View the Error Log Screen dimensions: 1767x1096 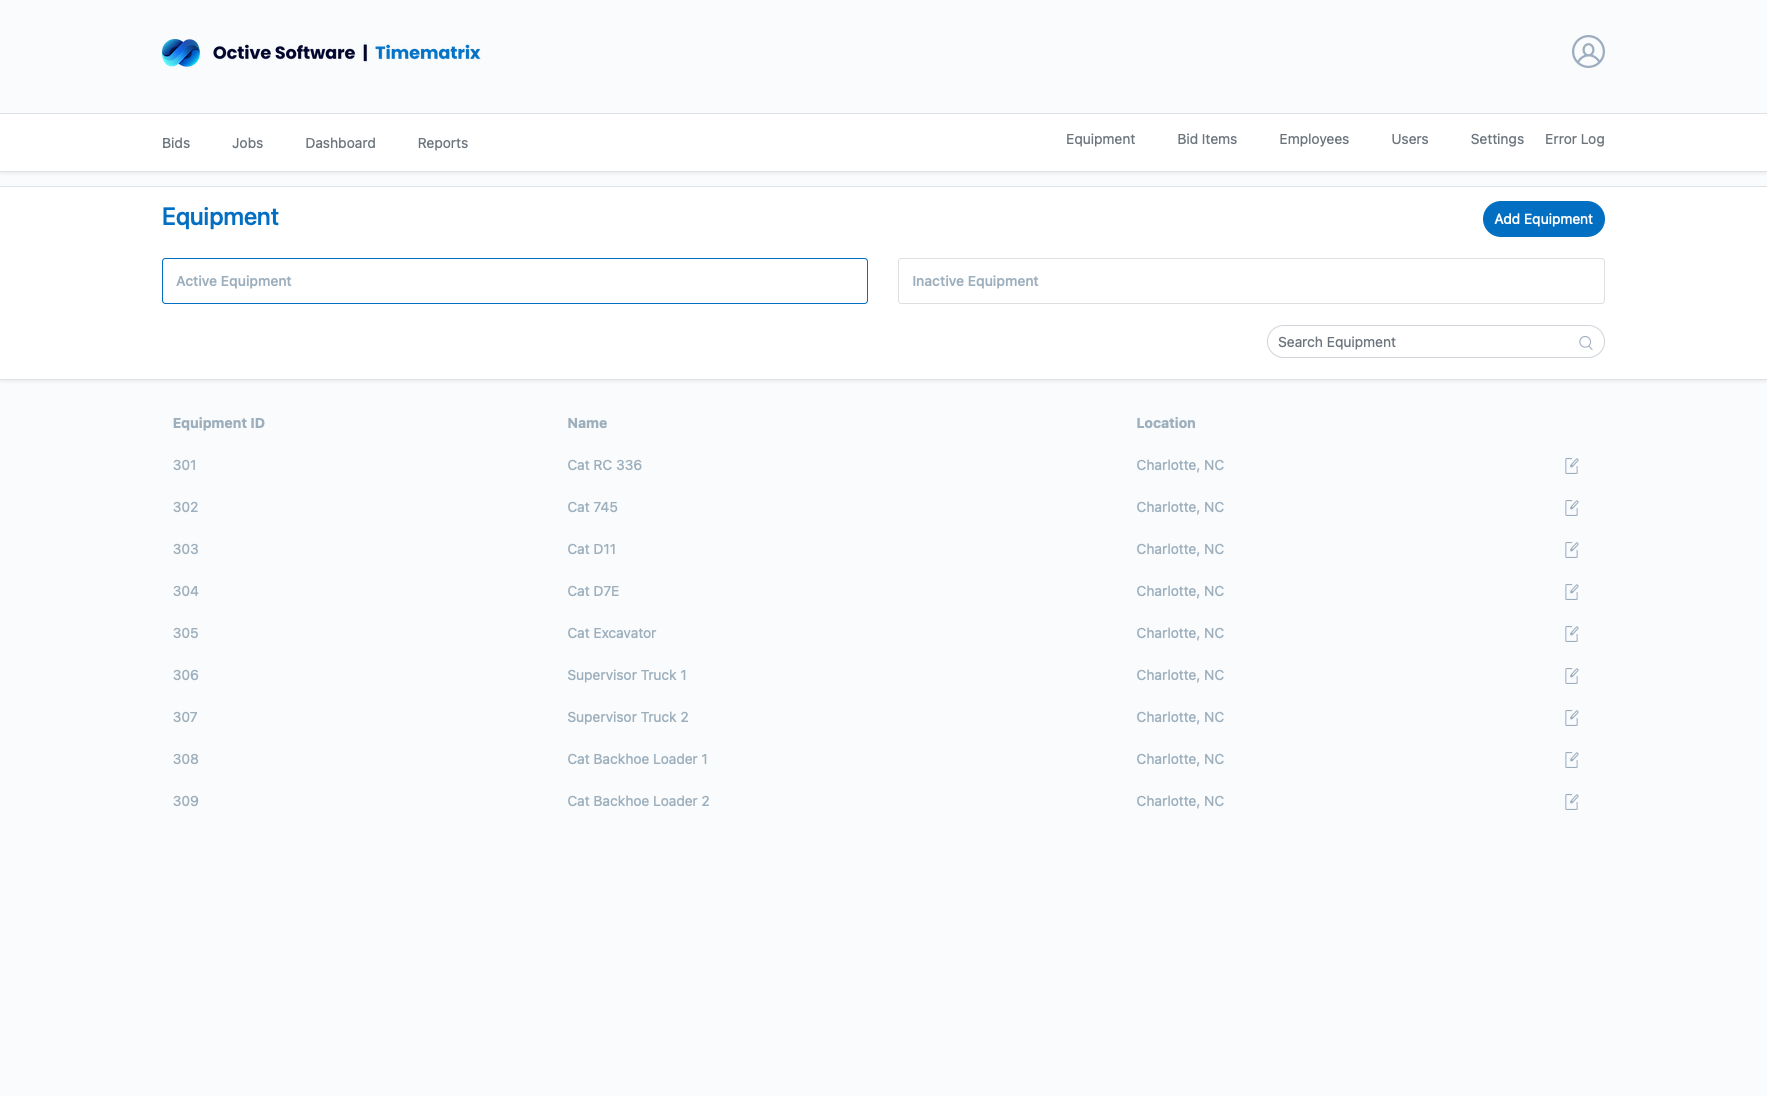pos(1574,139)
